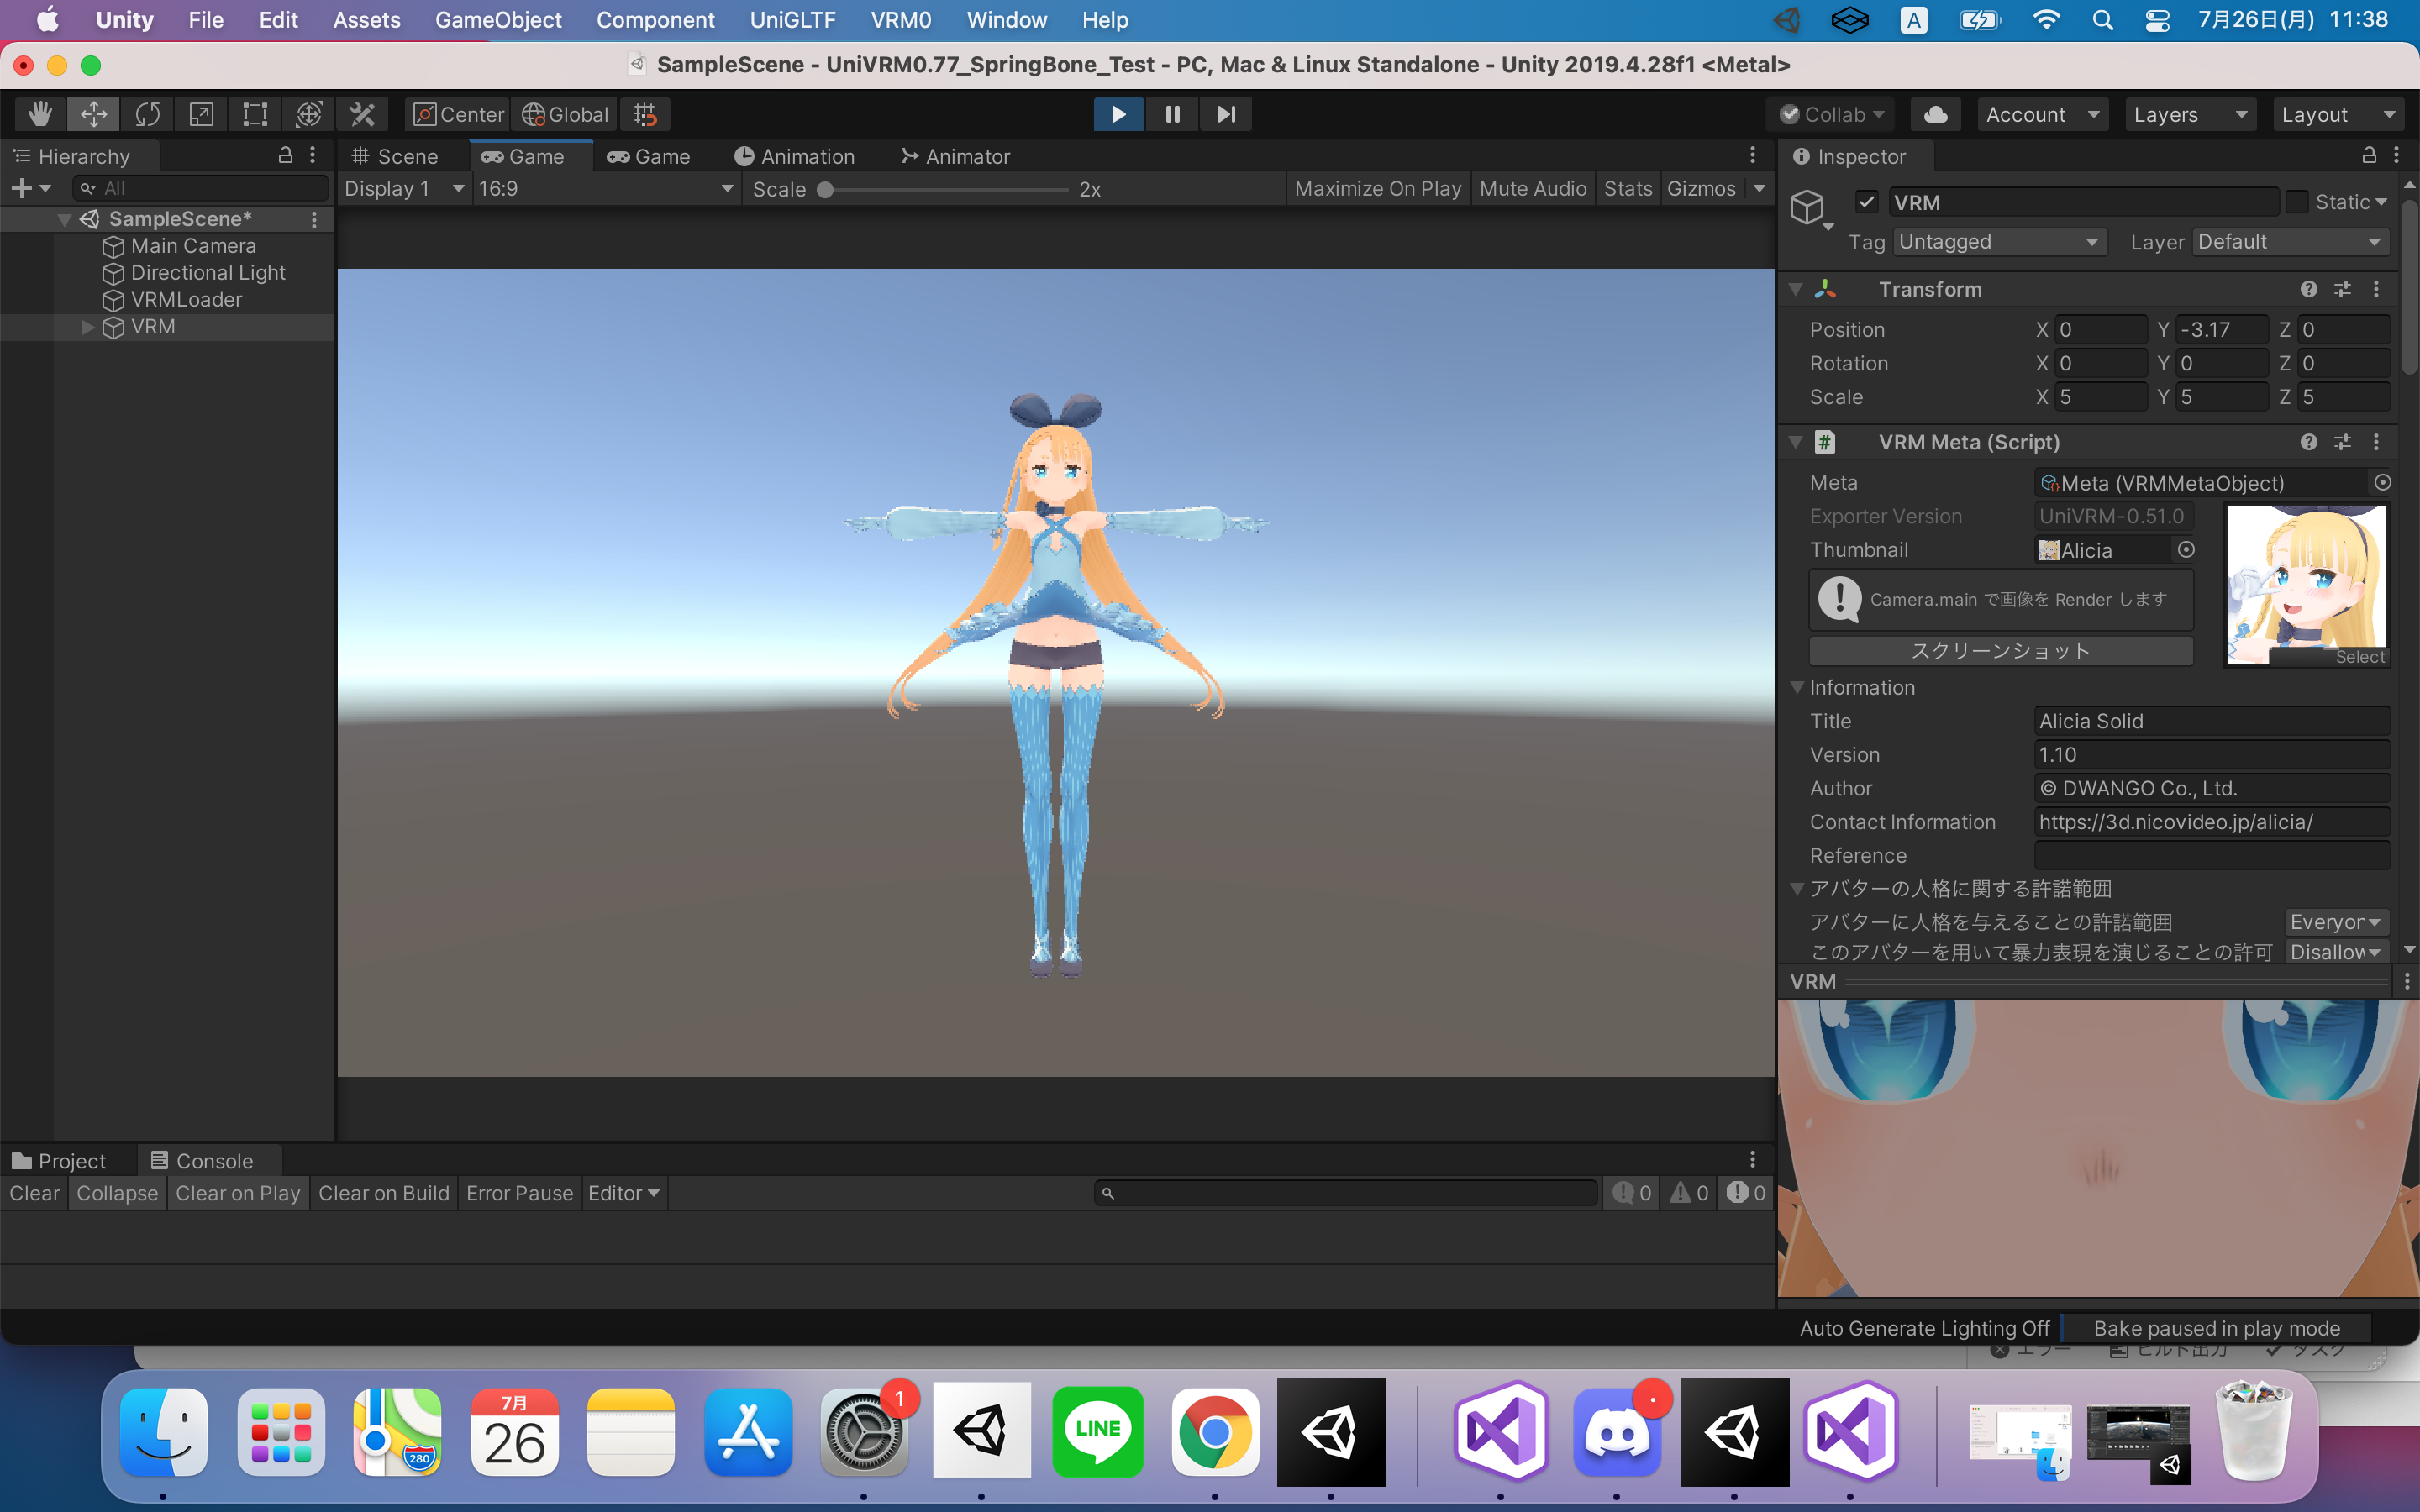Show the console info message count

1633,1193
